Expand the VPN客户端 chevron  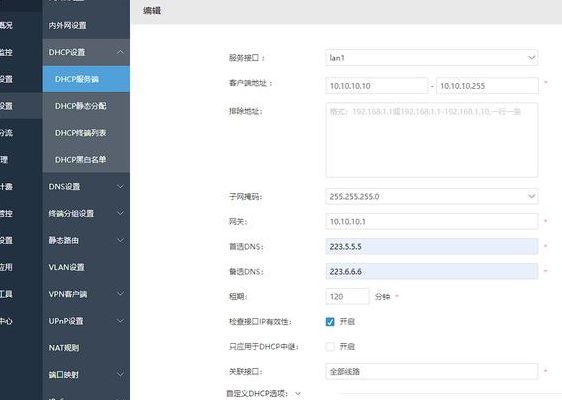click(120, 294)
